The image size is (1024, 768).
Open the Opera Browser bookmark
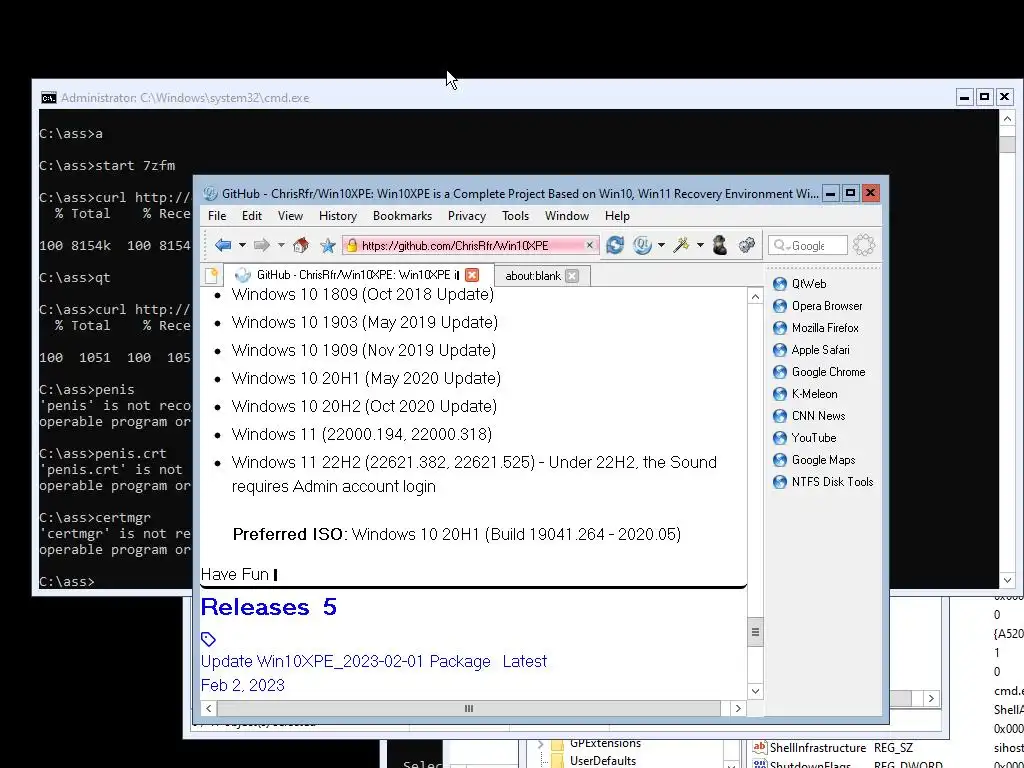pyautogui.click(x=818, y=306)
